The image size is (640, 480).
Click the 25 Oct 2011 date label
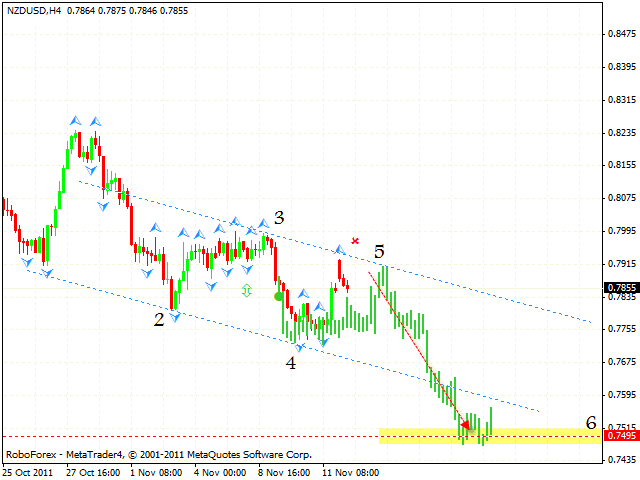(x=30, y=470)
